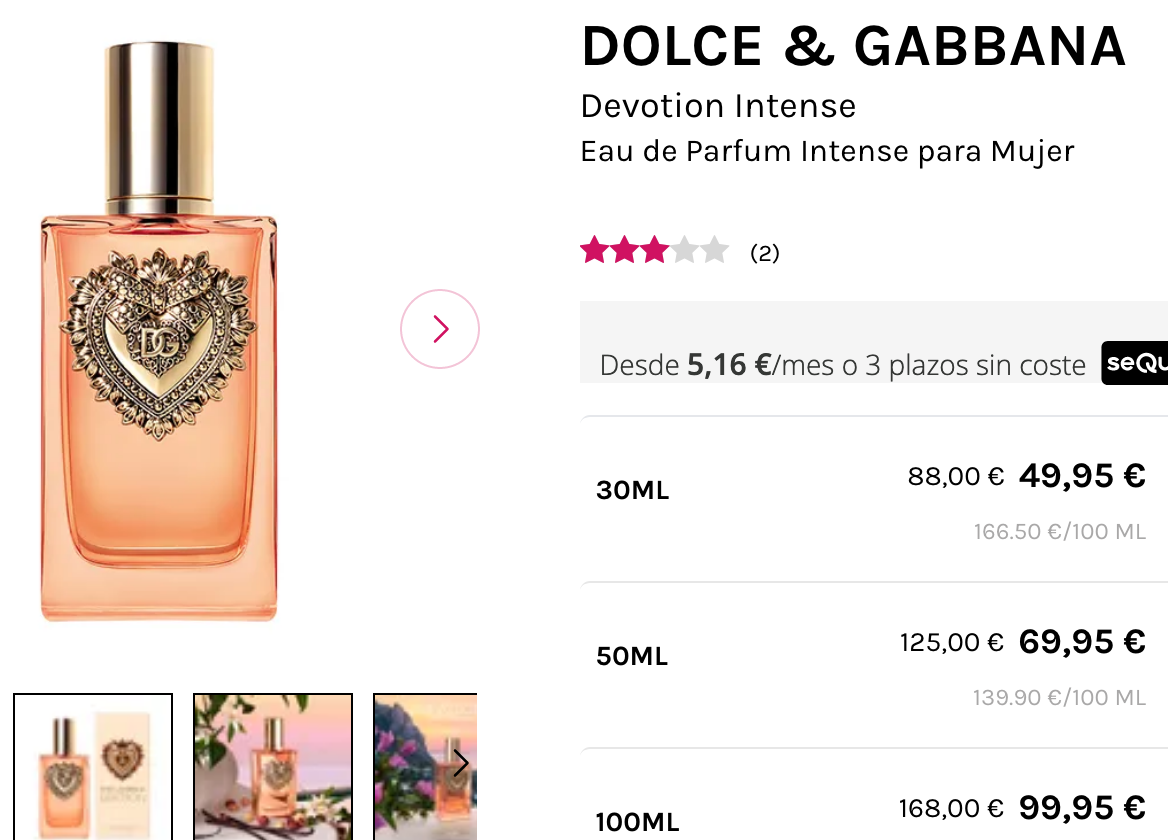
Task: Open the seQura payment logo
Action: (1134, 363)
